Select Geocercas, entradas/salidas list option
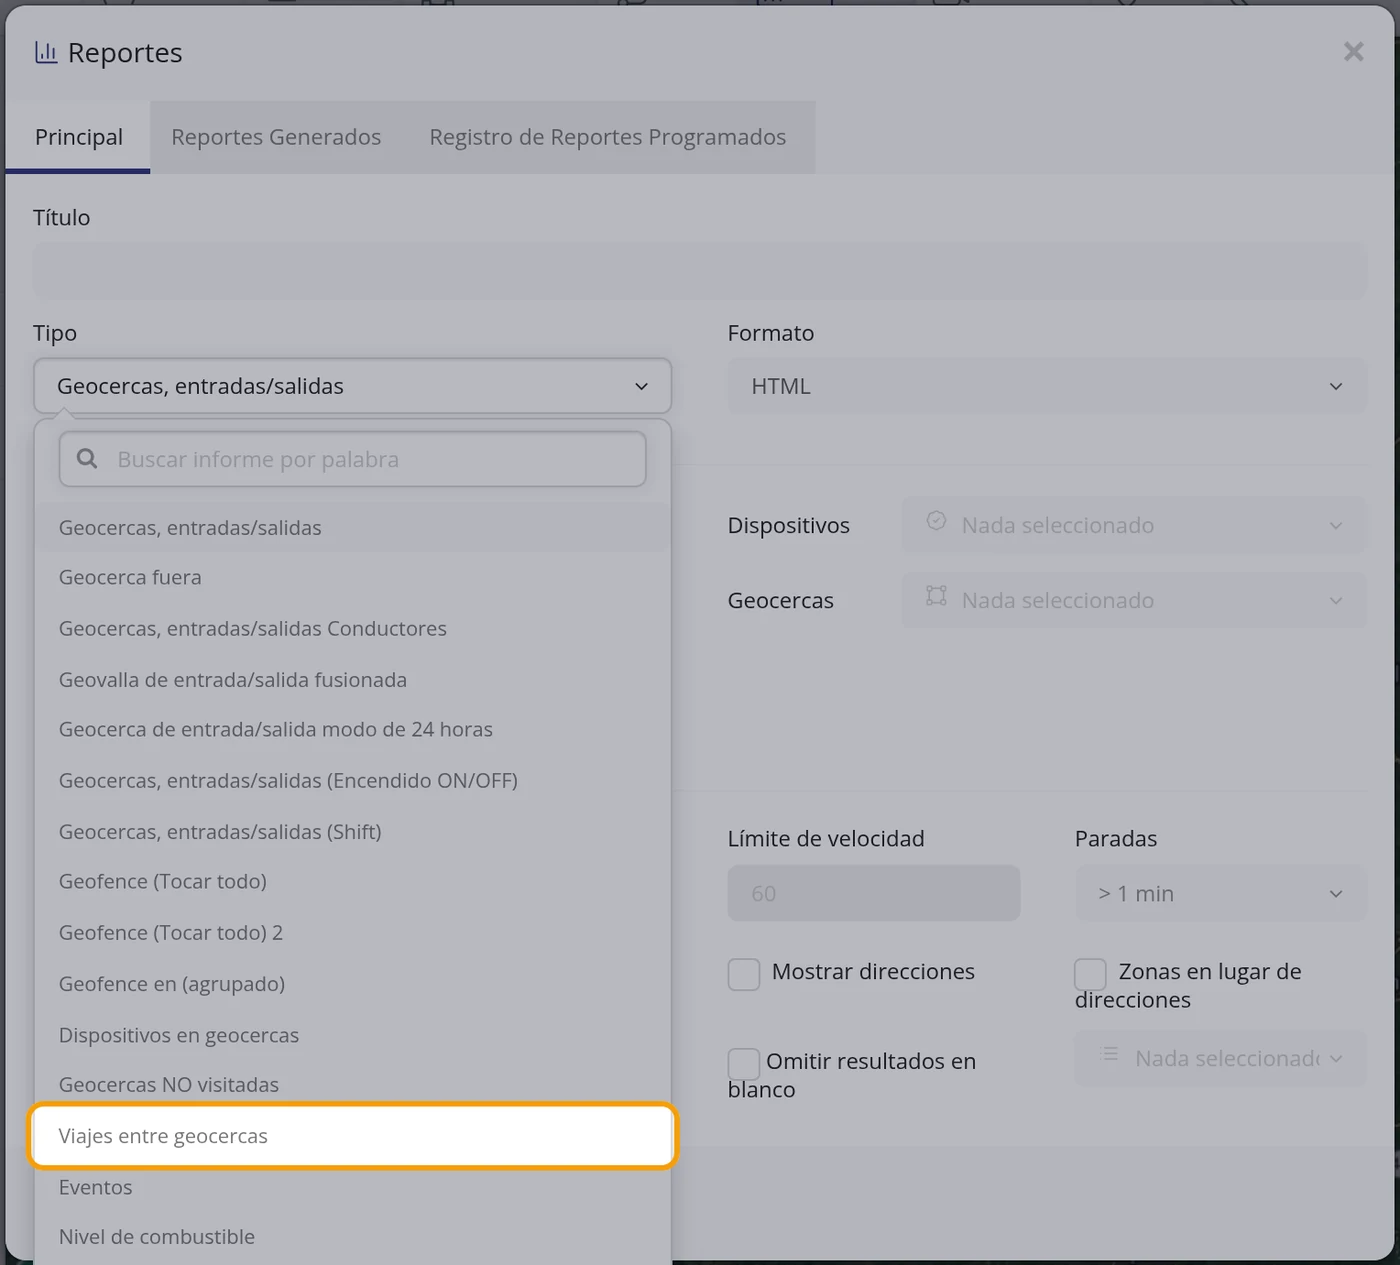This screenshot has height=1265, width=1400. coord(352,527)
